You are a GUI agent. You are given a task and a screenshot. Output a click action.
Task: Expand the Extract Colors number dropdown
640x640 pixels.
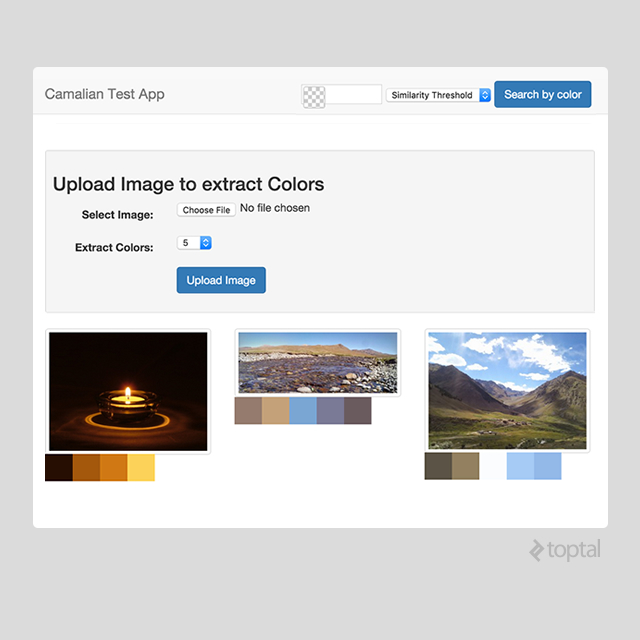194,243
